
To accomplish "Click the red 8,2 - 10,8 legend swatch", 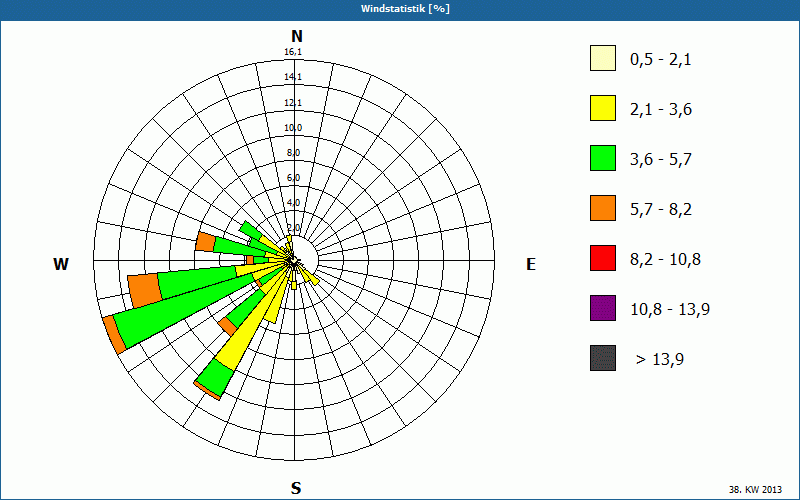I will pos(603,258).
